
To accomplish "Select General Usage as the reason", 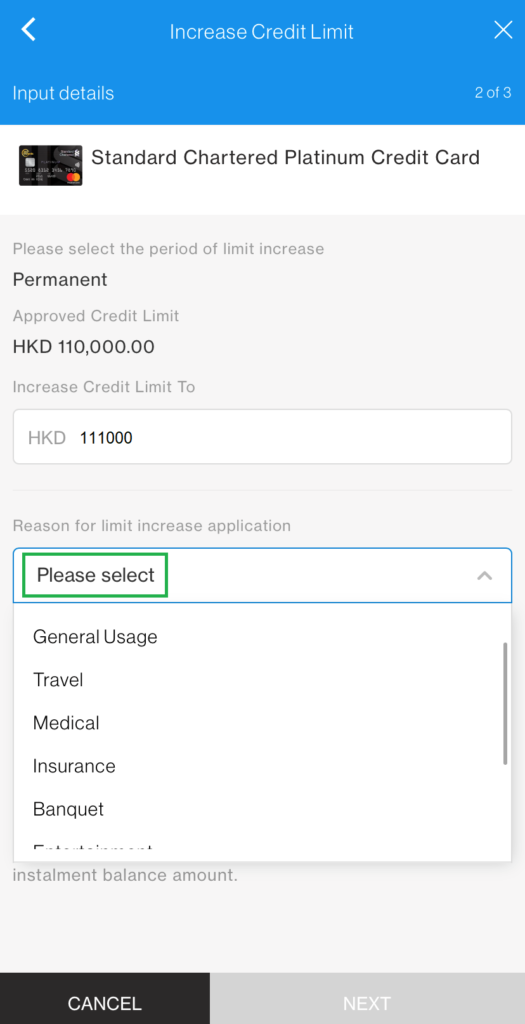I will [95, 637].
